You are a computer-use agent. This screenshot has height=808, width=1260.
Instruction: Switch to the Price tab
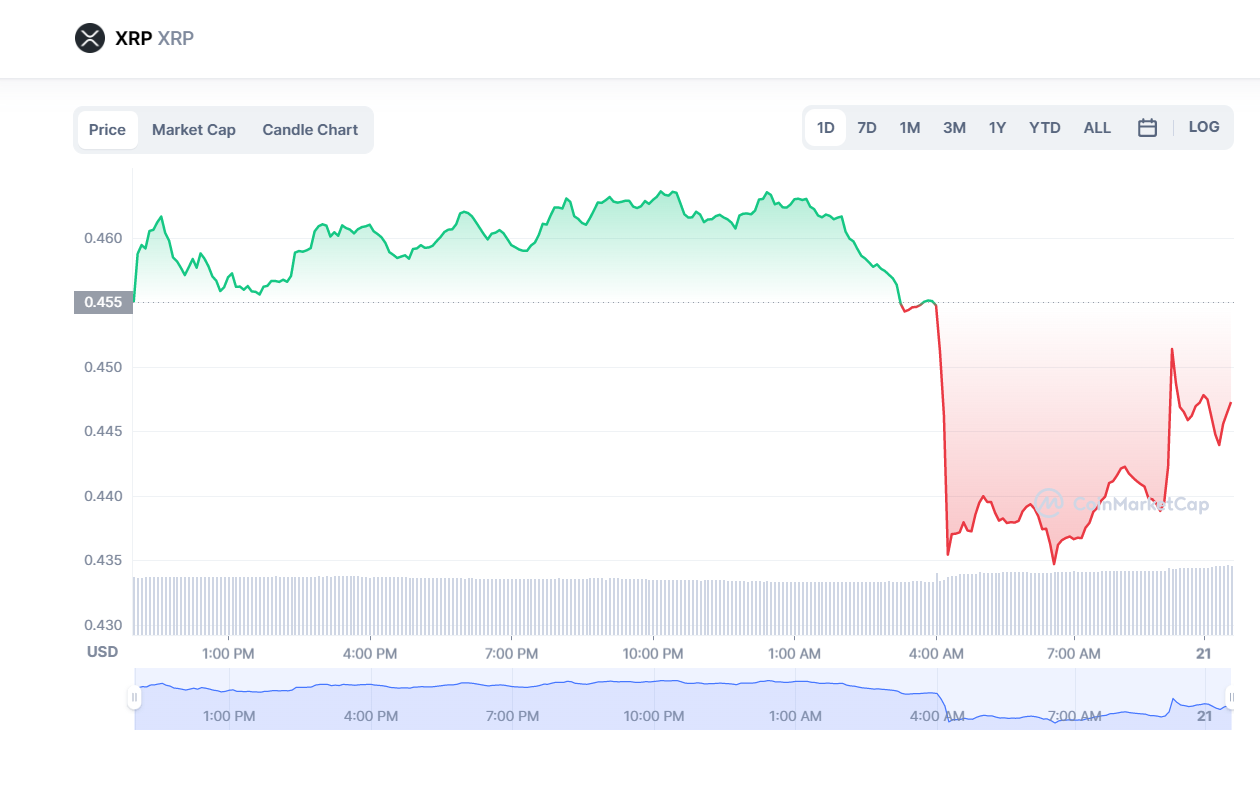pyautogui.click(x=107, y=130)
